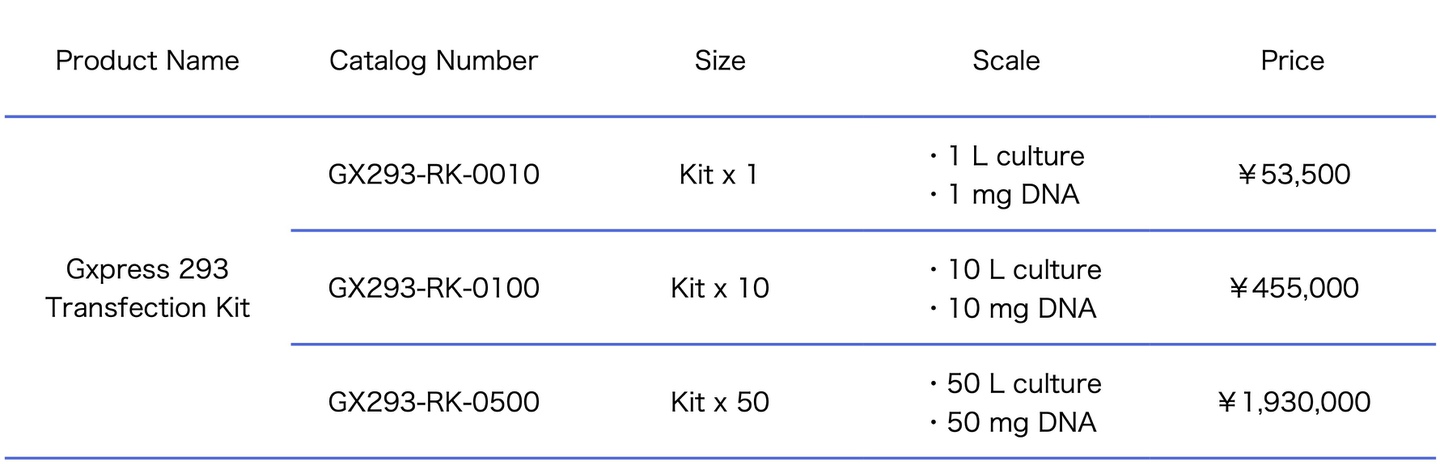Screen dimensions: 1440x464
Task: Click the Catalog Number column header
Action: 433,61
